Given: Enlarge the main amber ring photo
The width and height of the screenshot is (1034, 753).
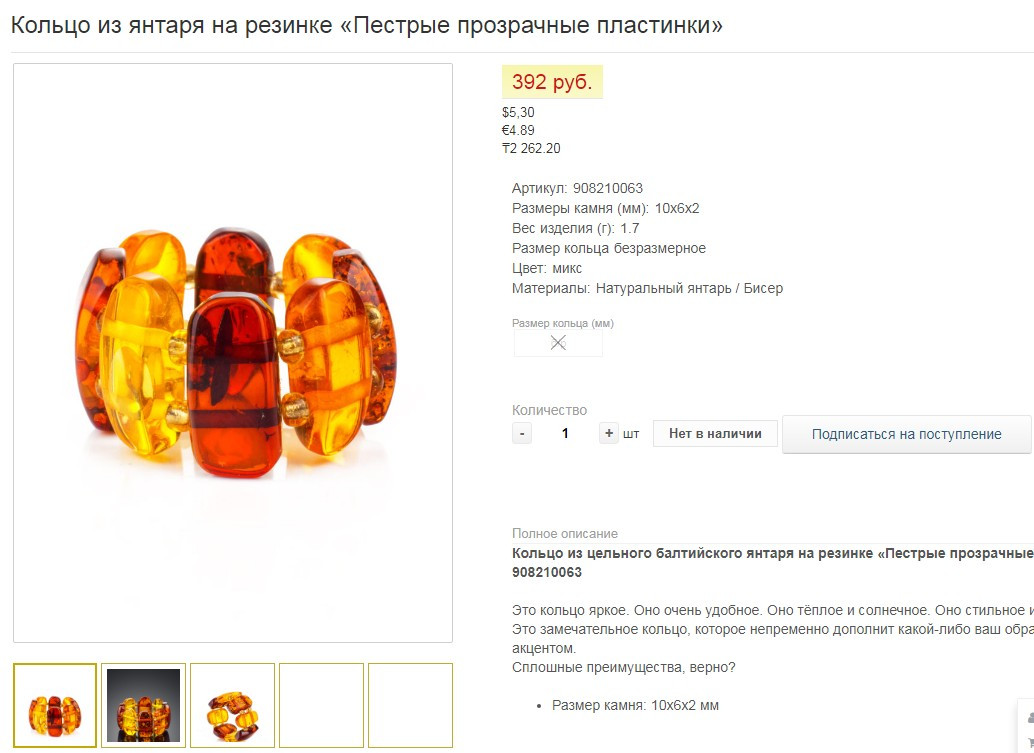Looking at the screenshot, I should (233, 353).
